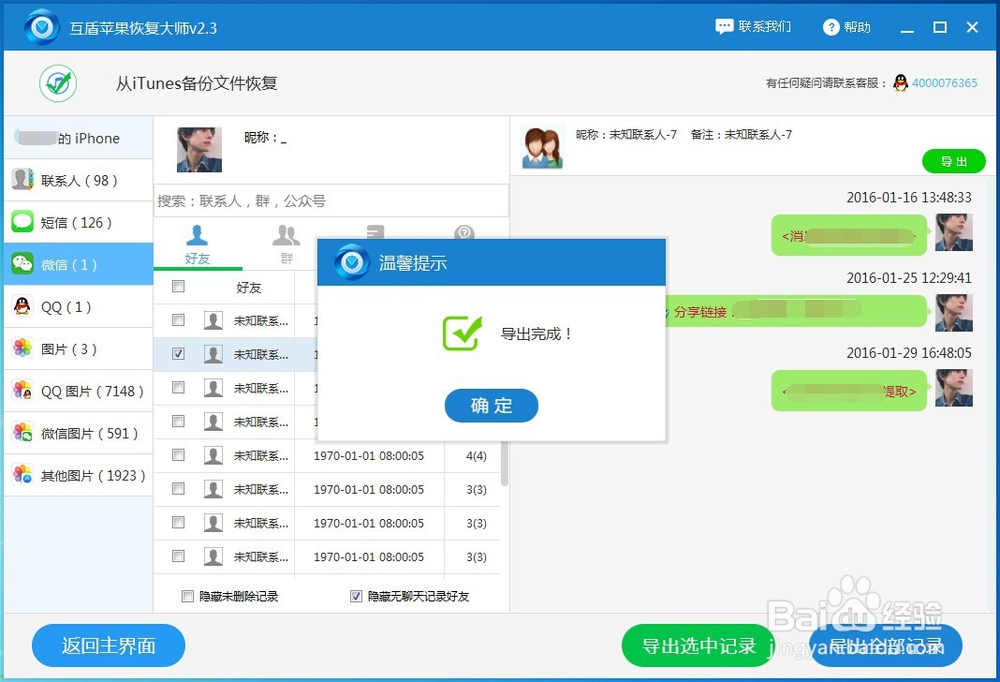1000x682 pixels.
Task: Open the 联系人 (98) contacts category
Action: (x=78, y=180)
